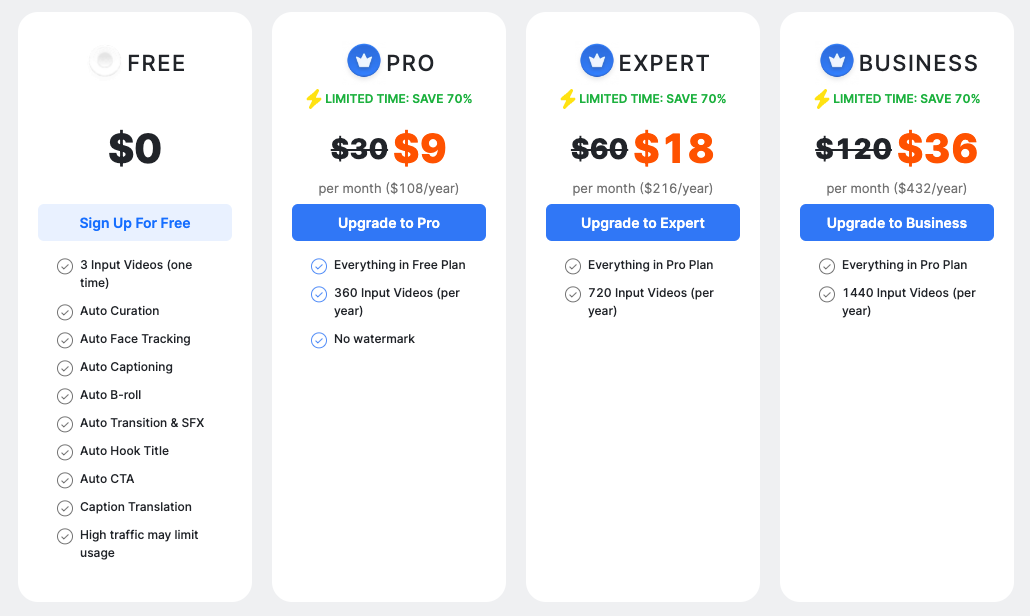This screenshot has height=616, width=1030.
Task: Click Everything in Pro Plan in Business card
Action: [905, 265]
